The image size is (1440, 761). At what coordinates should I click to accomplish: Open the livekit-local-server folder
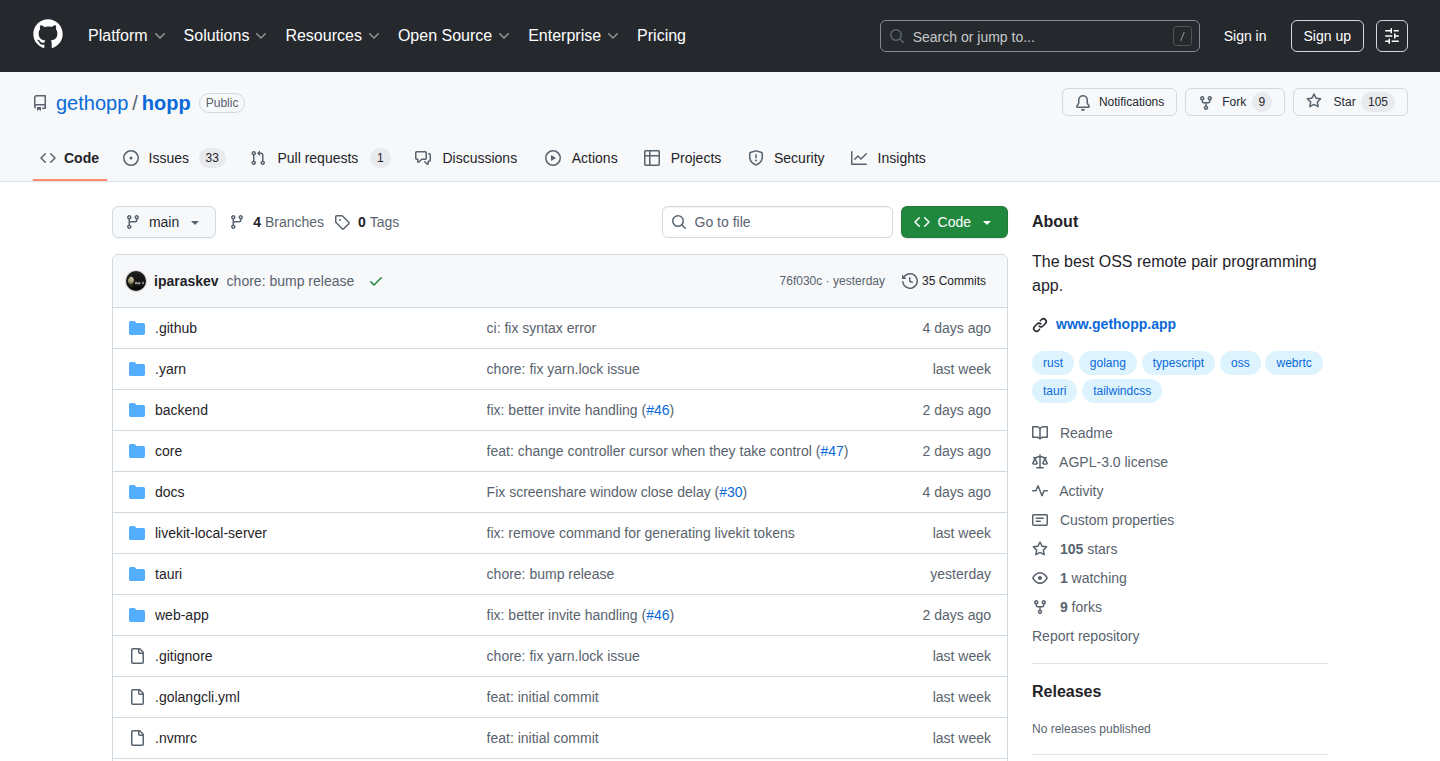(211, 533)
